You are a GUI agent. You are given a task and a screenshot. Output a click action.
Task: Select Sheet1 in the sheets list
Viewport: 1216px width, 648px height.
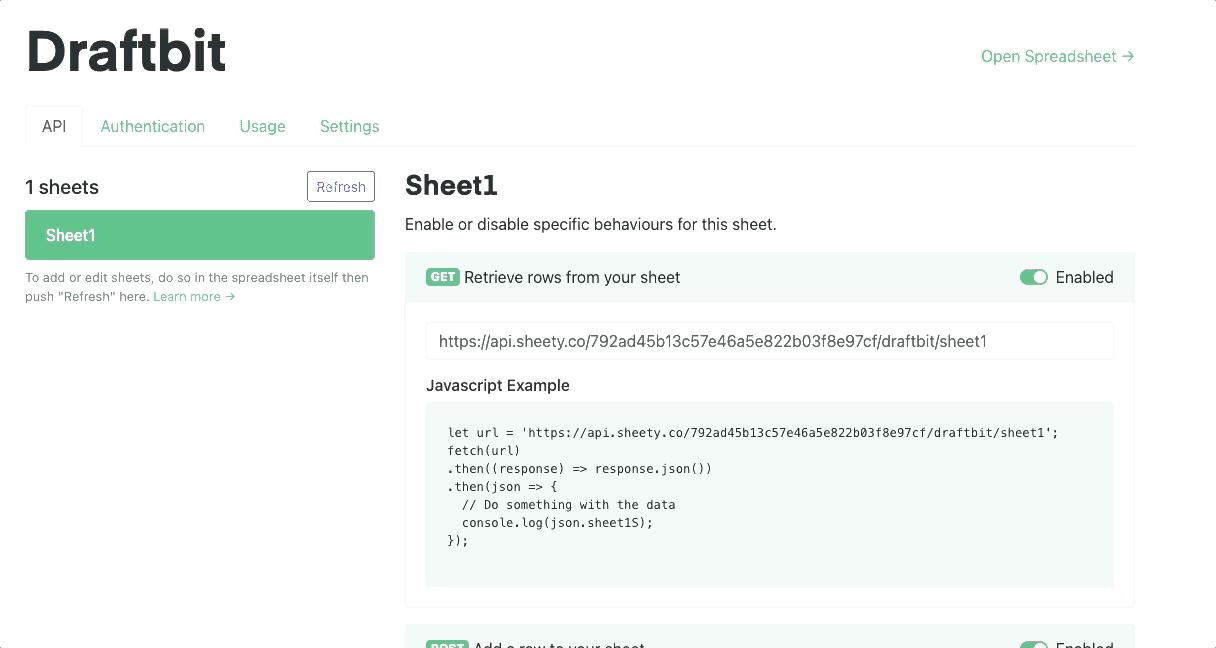pyautogui.click(x=200, y=235)
